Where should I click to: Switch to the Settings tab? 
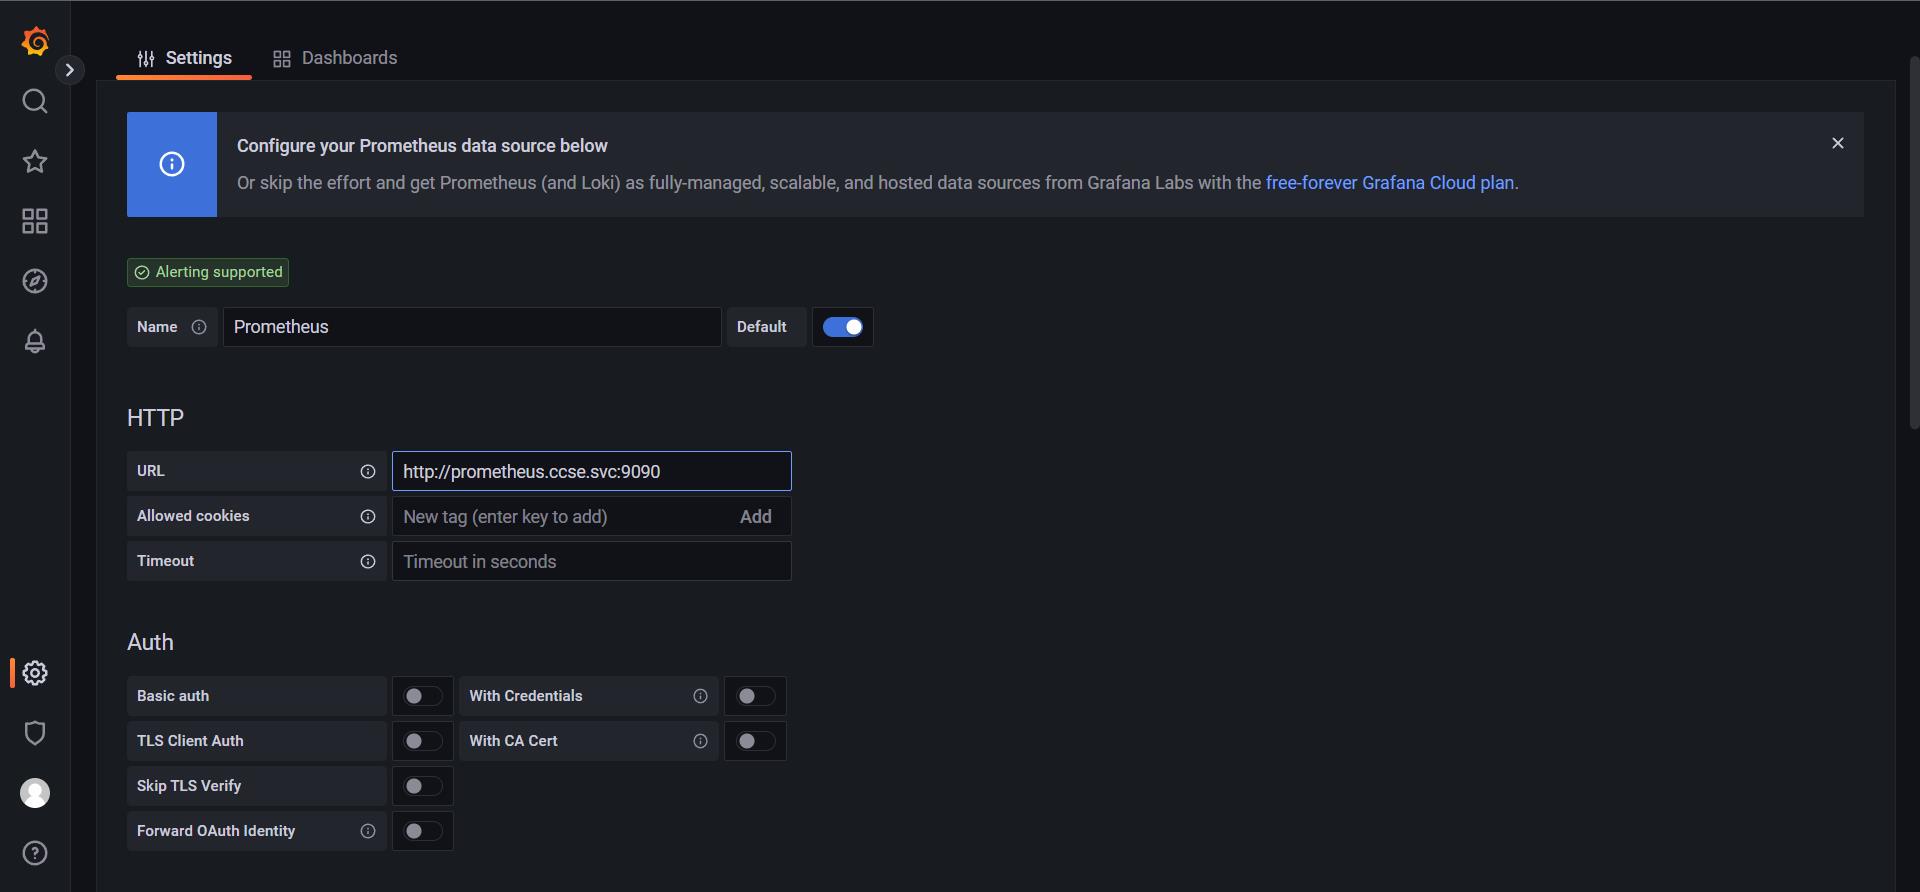coord(184,58)
